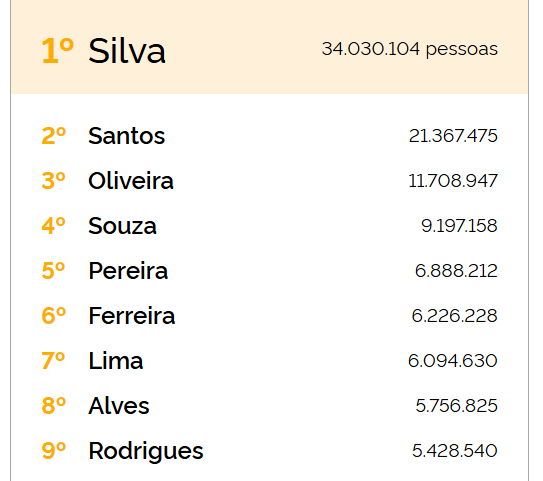Click the 34.030.104 pessoas count
The image size is (543, 481).
(410, 49)
